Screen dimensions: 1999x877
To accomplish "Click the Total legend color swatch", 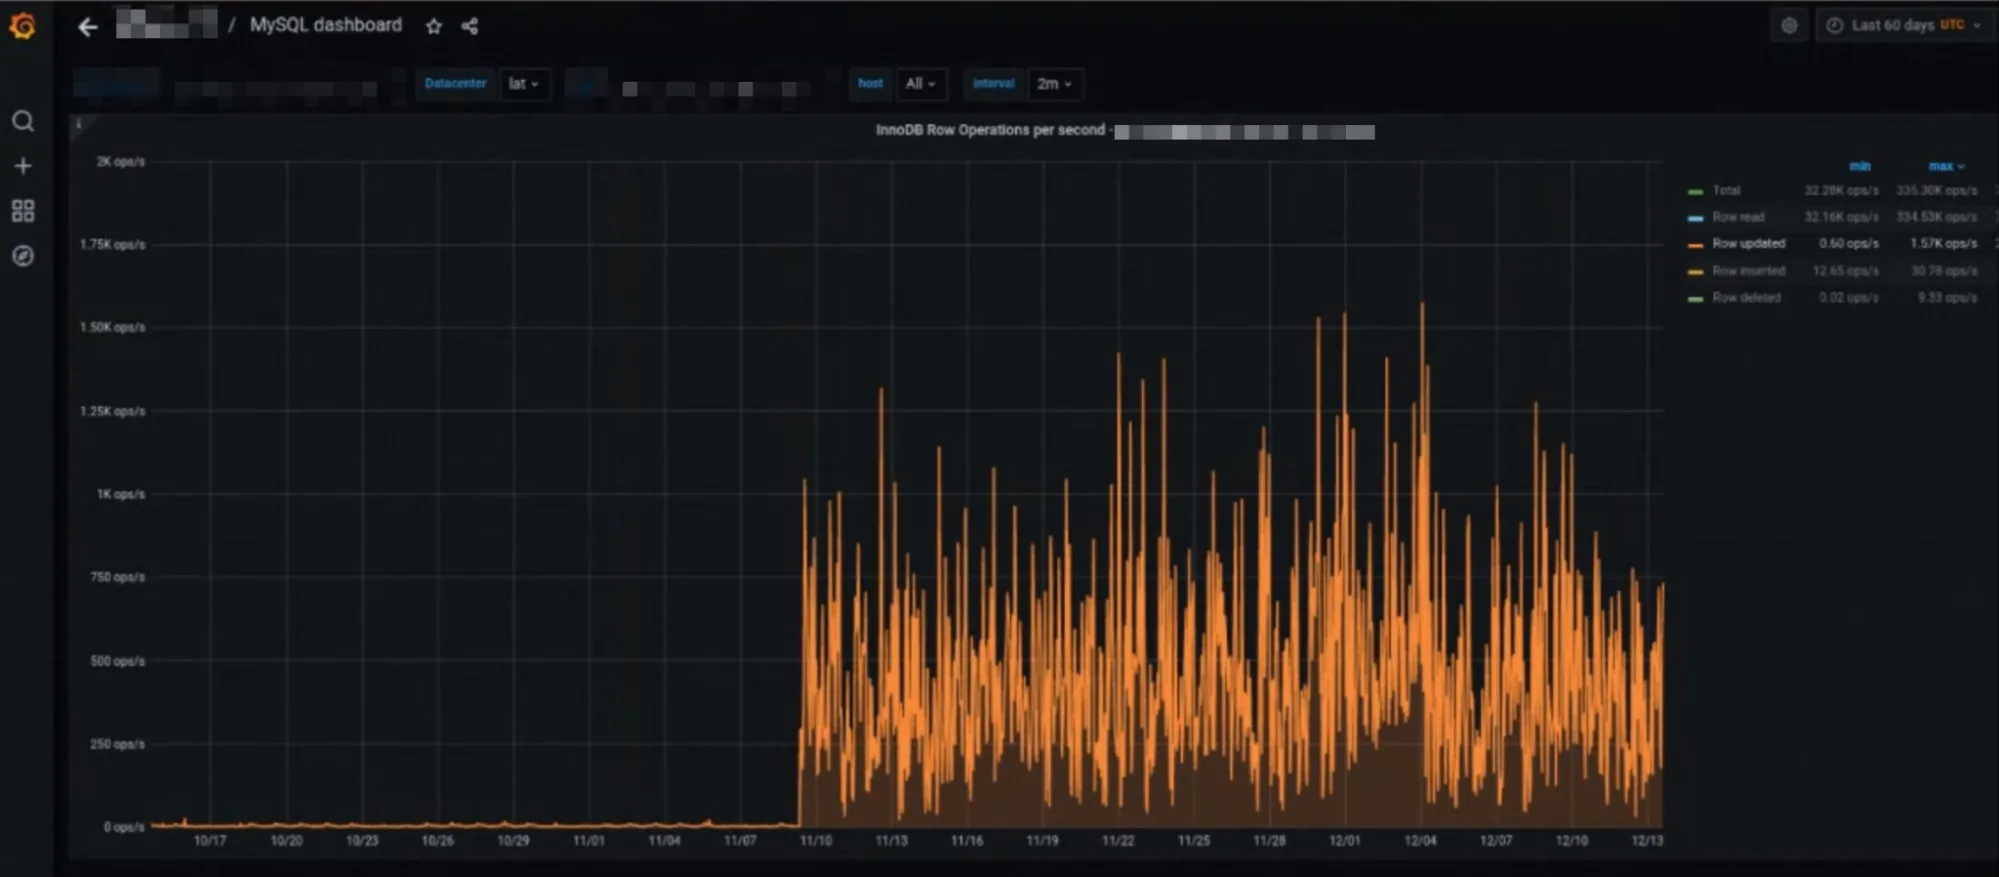I will [x=1695, y=191].
